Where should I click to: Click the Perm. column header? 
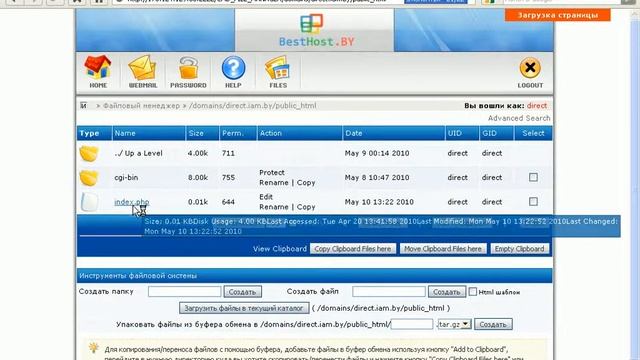pos(233,133)
